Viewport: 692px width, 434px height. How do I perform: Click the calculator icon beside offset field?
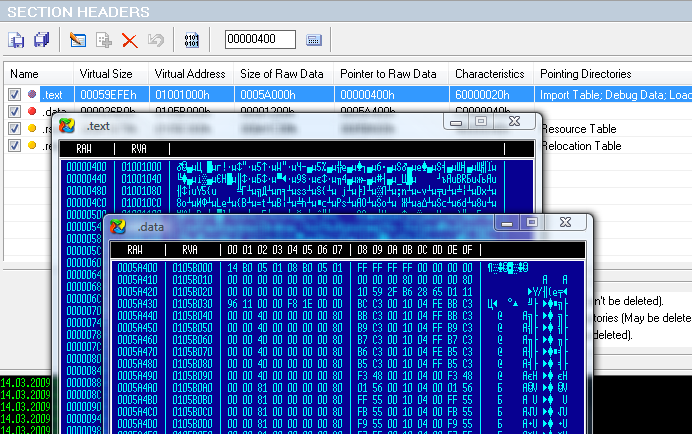[x=314, y=40]
